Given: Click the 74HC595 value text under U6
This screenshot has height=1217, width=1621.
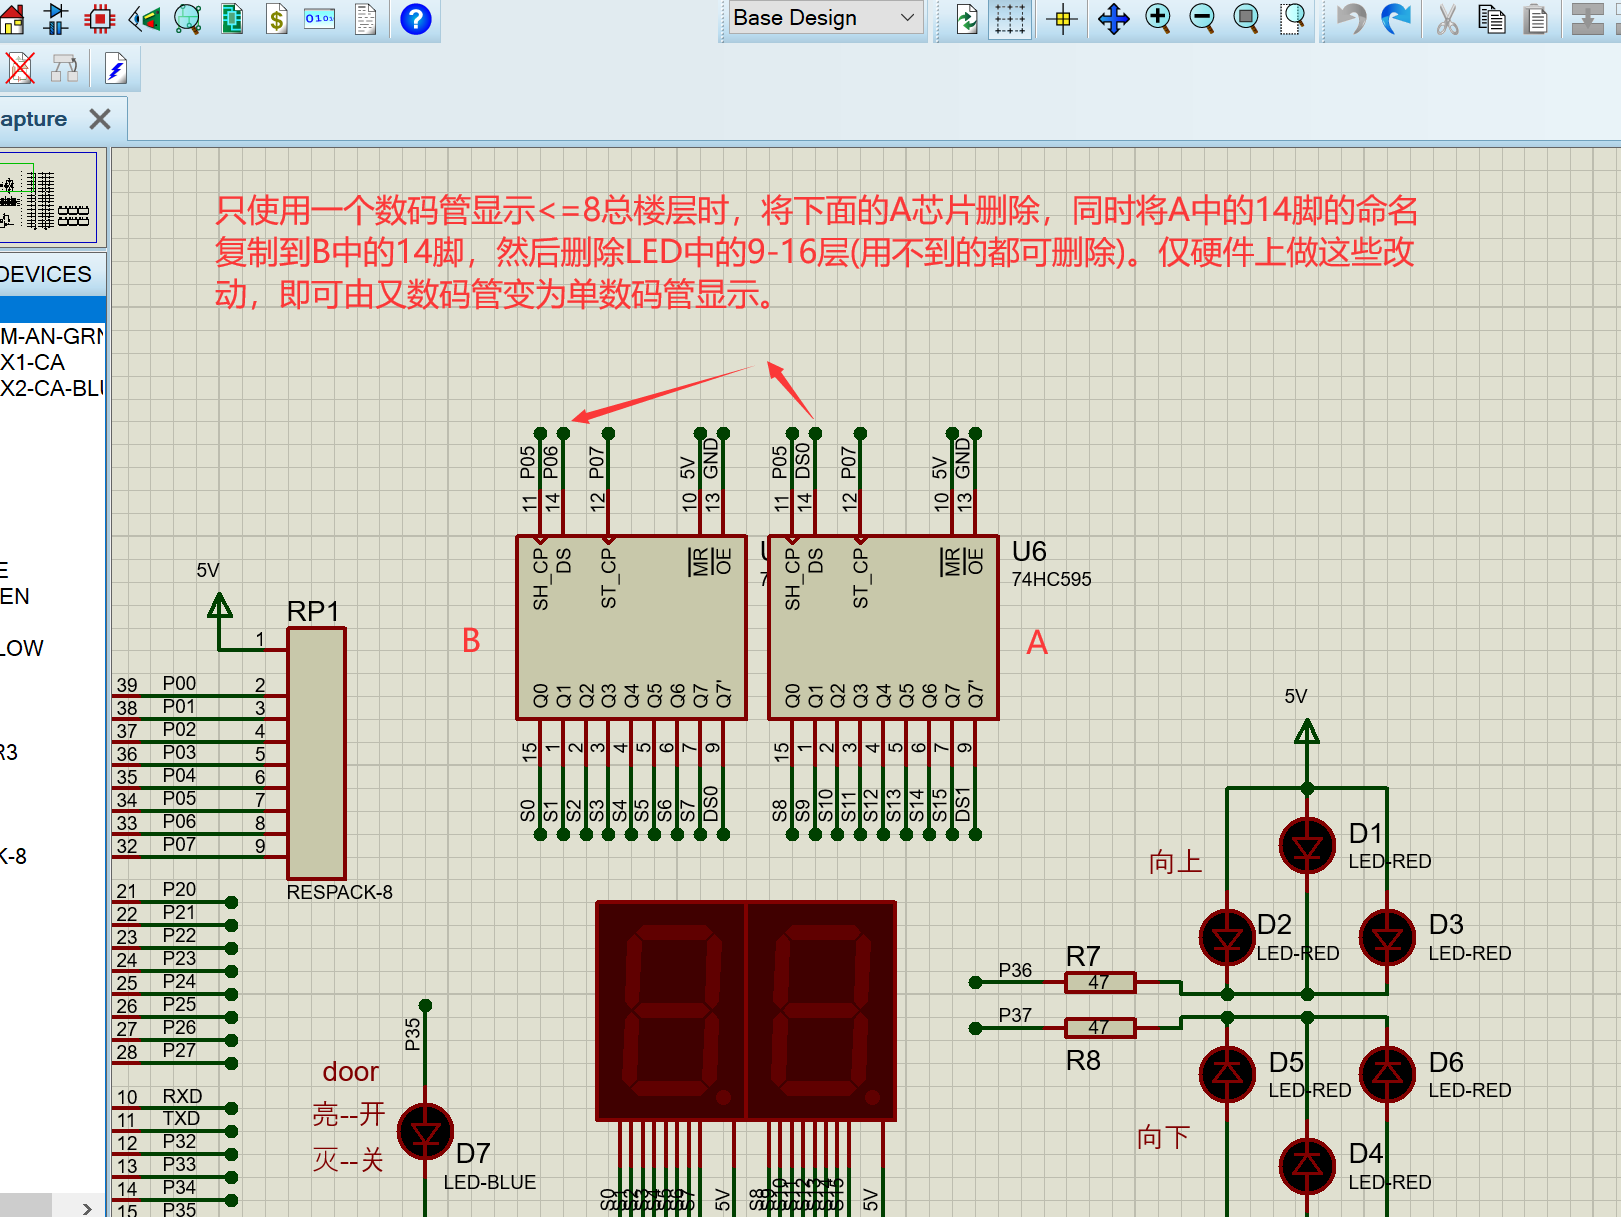Looking at the screenshot, I should click(1051, 579).
